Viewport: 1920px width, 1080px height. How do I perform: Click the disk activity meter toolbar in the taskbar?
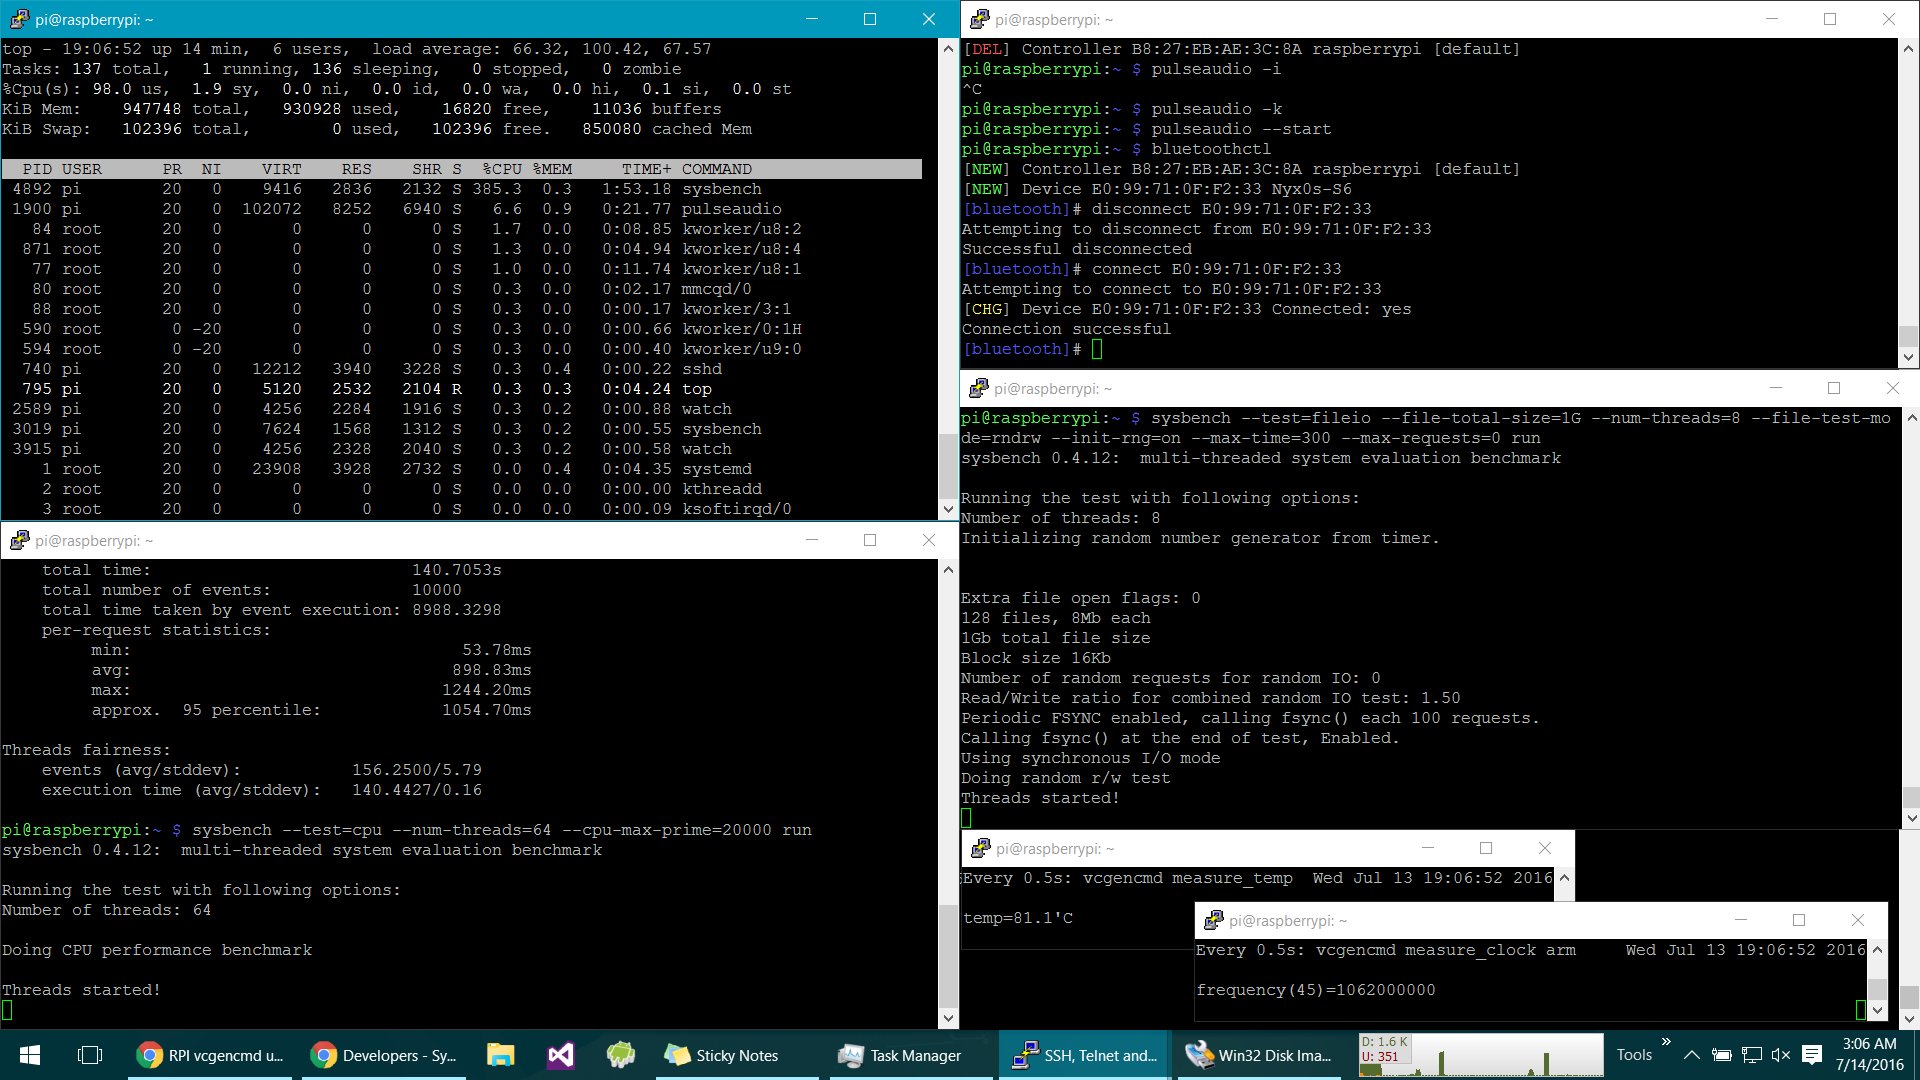point(1480,1055)
